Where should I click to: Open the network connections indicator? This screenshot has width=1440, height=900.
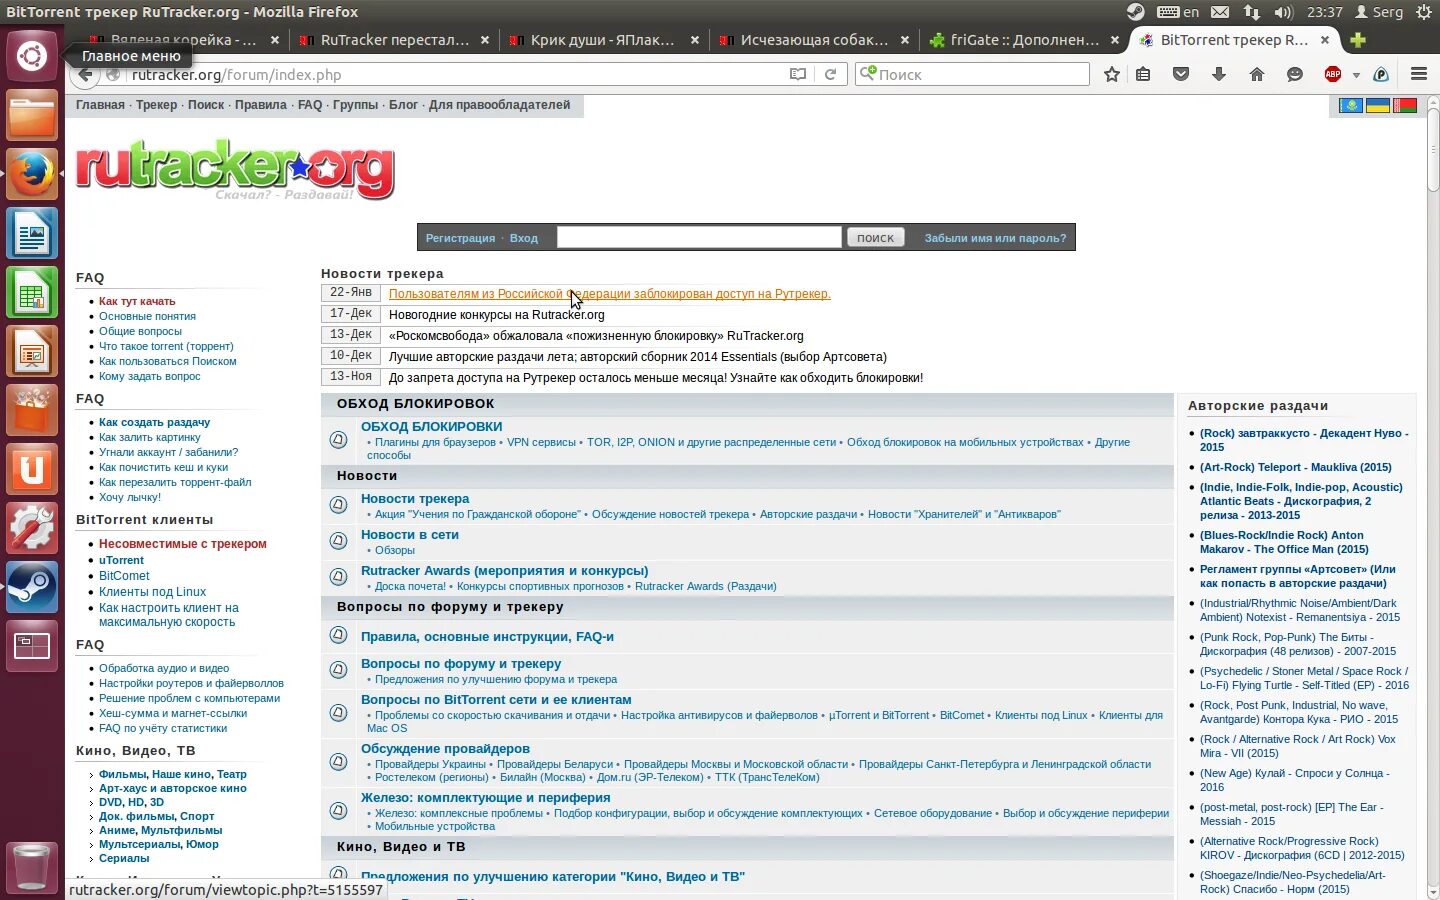point(1252,12)
